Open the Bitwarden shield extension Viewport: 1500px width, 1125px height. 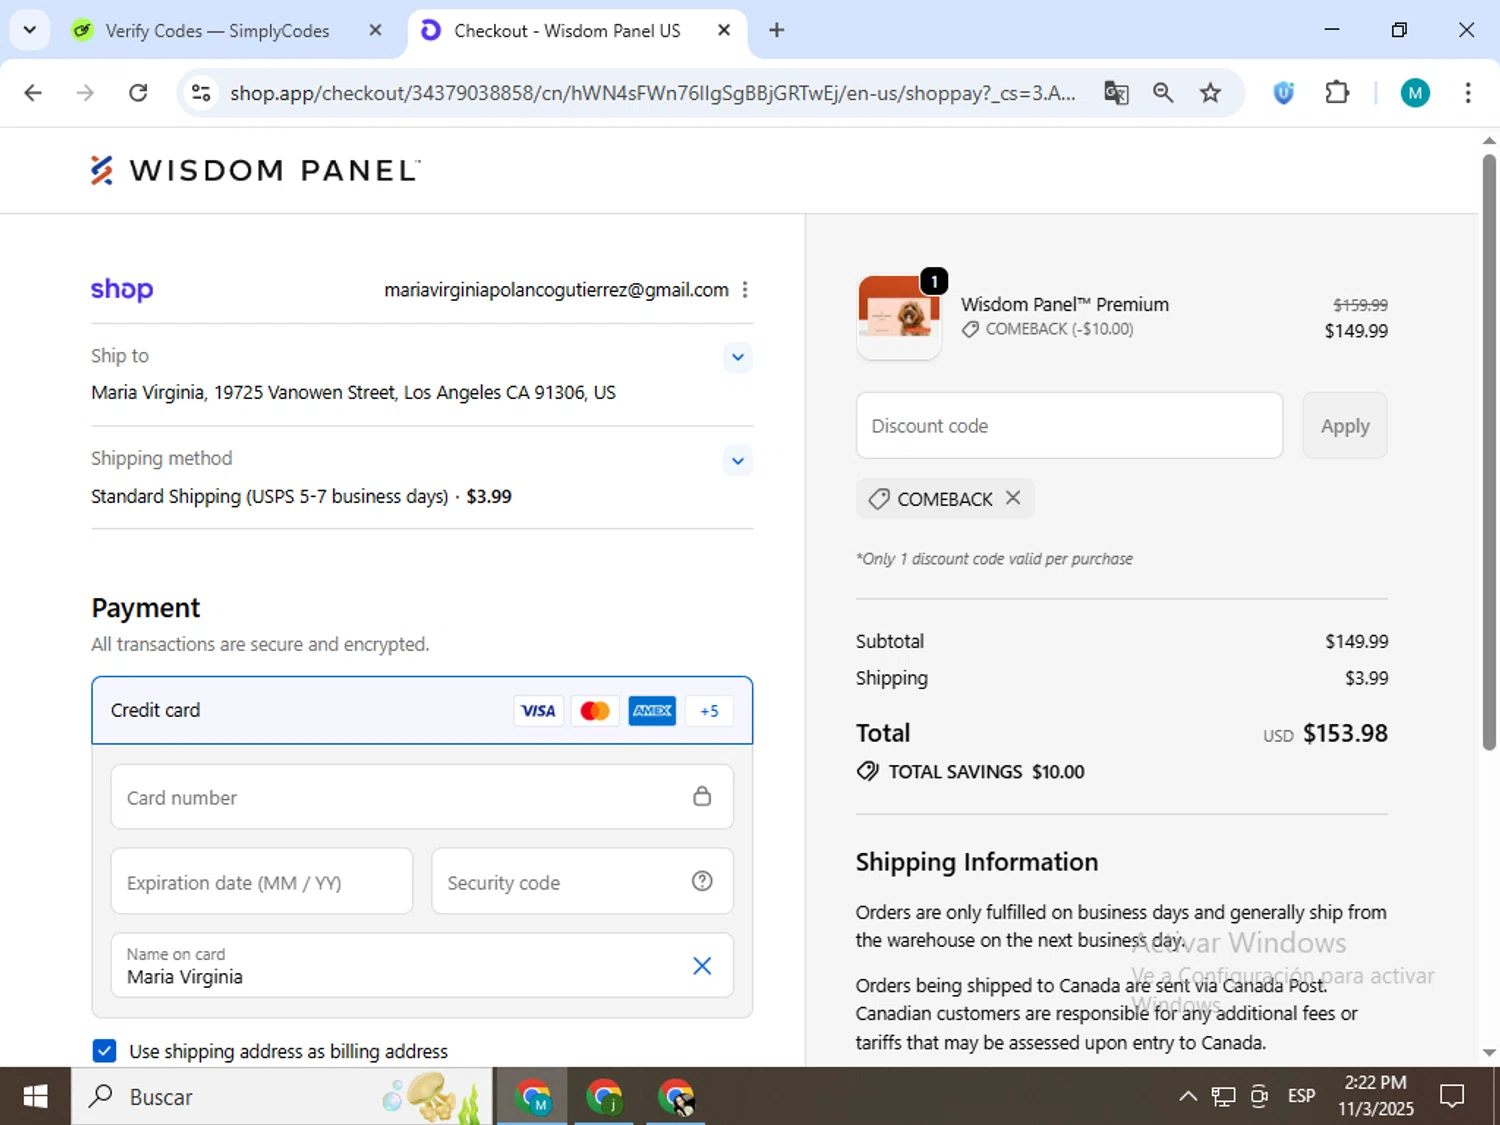click(x=1284, y=93)
